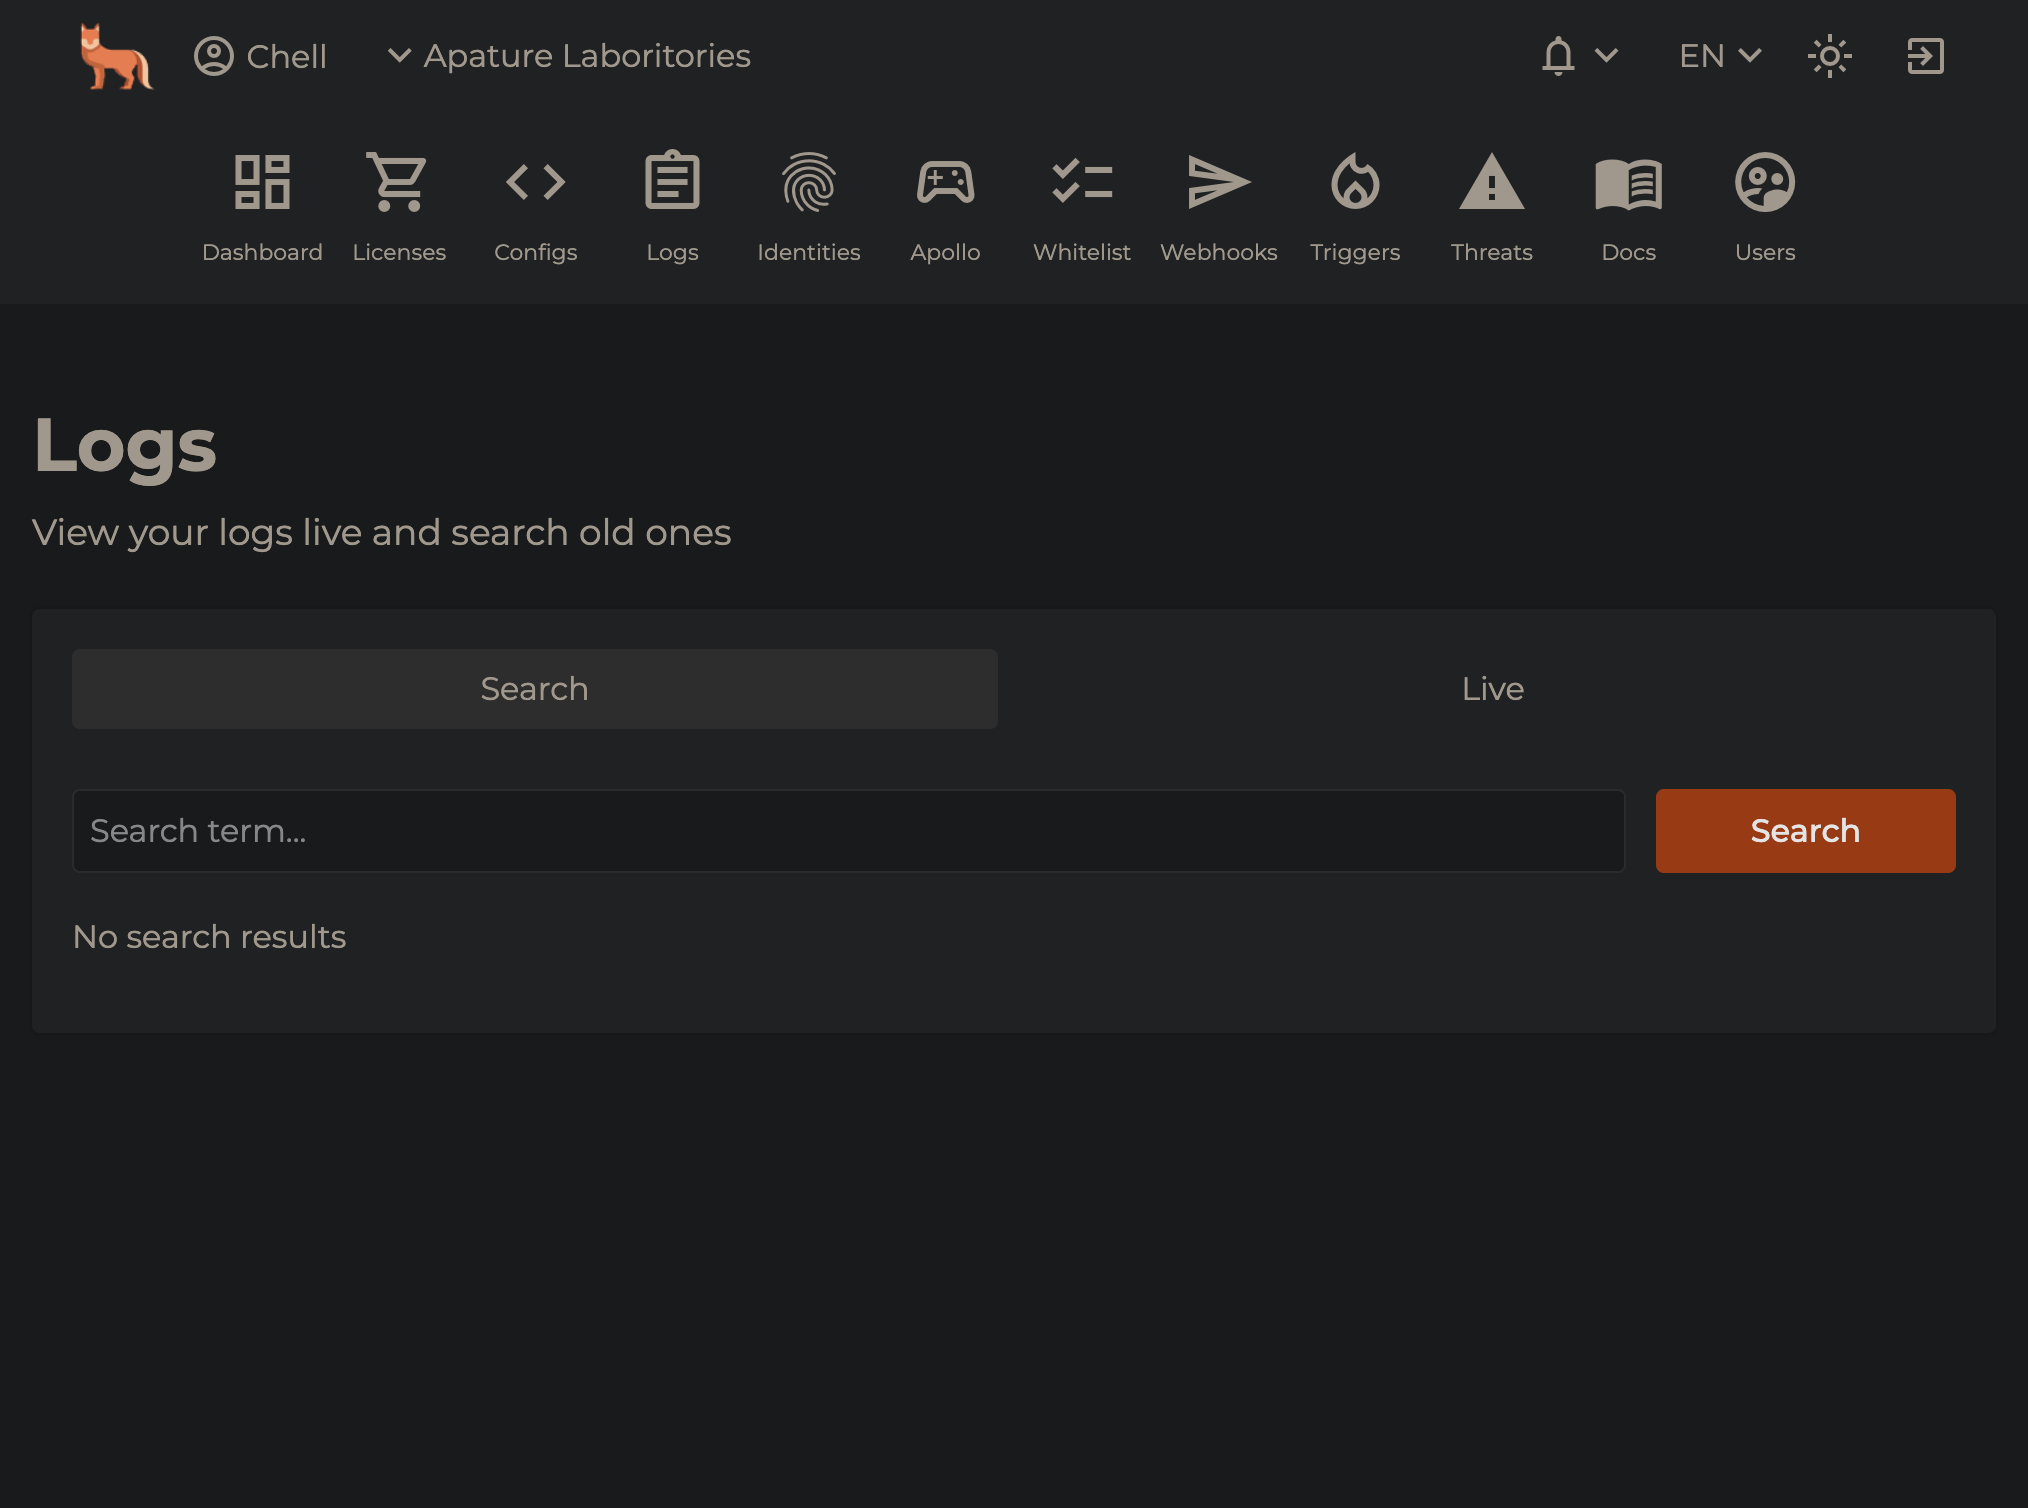Image resolution: width=2028 pixels, height=1508 pixels.
Task: Open the notifications dropdown
Action: (x=1578, y=55)
